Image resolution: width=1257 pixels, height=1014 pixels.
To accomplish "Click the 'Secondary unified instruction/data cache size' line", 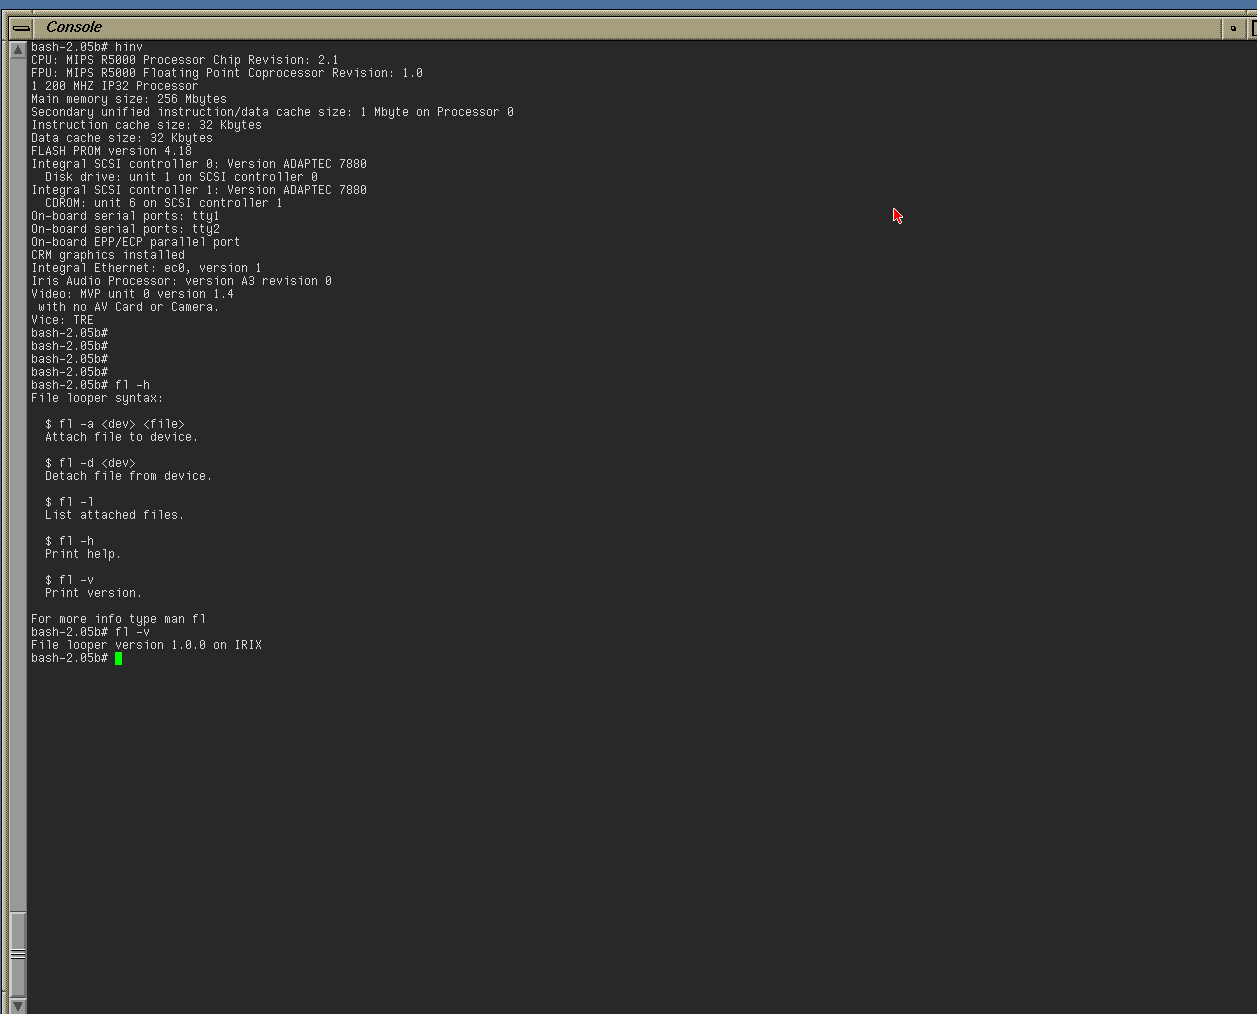I will click(x=272, y=112).
